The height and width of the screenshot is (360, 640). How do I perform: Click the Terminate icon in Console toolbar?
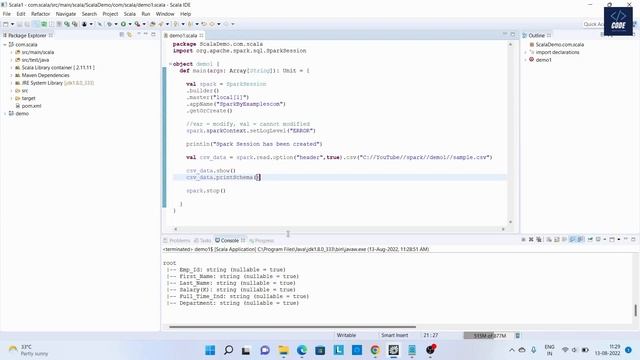coord(523,240)
